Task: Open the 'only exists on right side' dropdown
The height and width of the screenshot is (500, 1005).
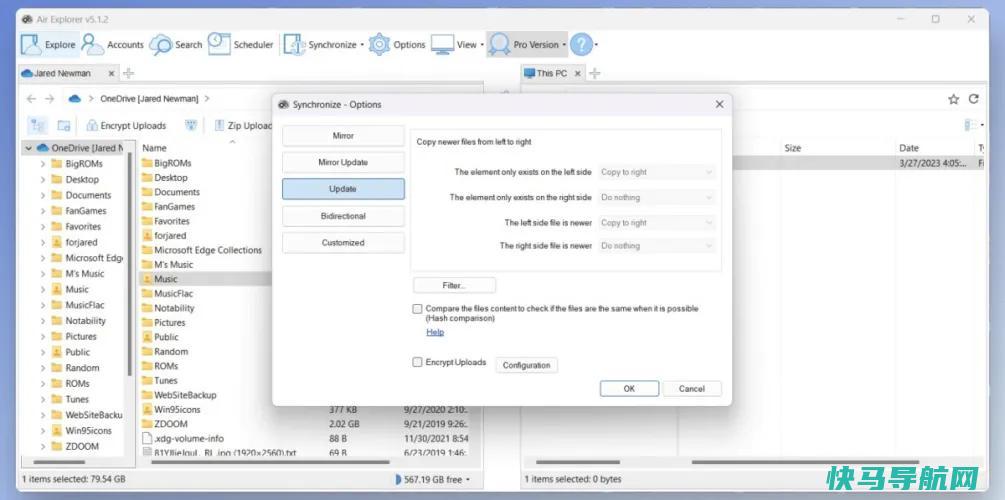Action: (x=656, y=197)
